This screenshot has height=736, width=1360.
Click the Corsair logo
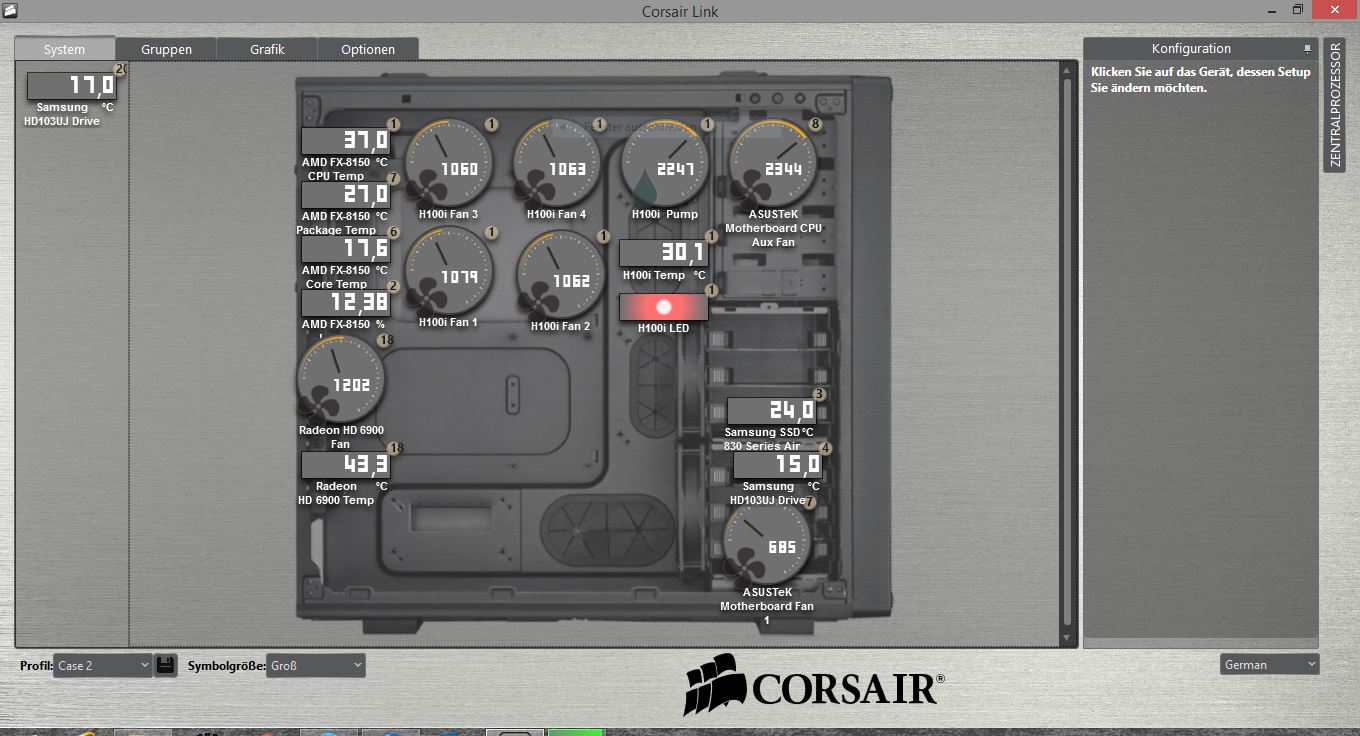[815, 686]
